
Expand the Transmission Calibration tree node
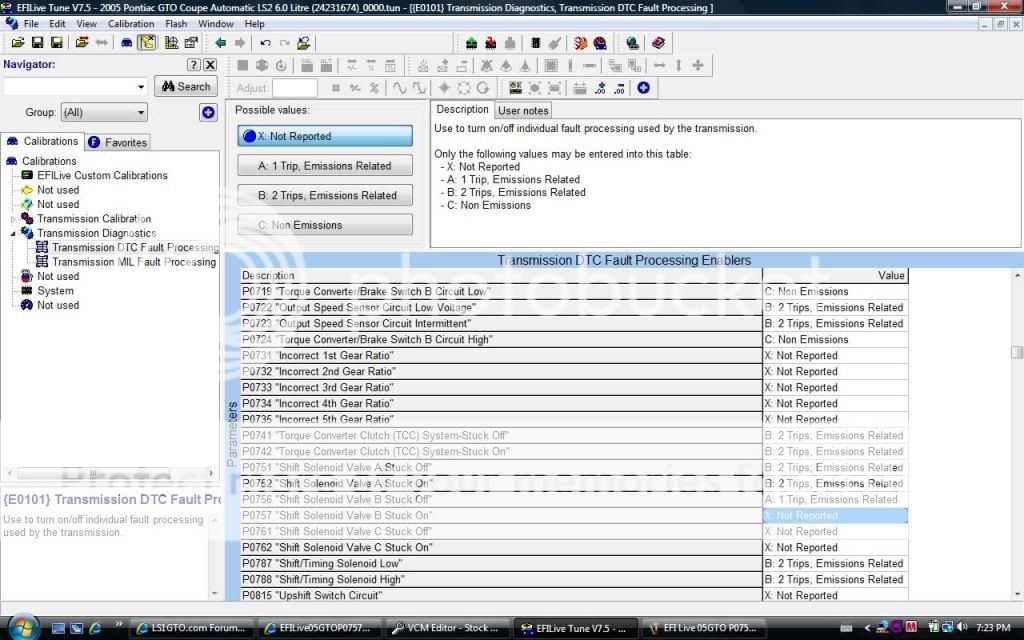14,219
